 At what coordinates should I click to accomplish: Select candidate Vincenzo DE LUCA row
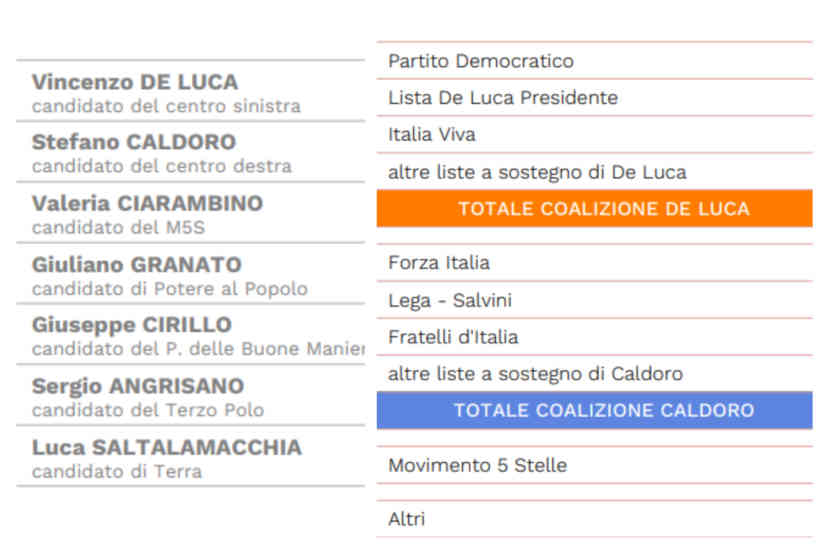[x=190, y=91]
